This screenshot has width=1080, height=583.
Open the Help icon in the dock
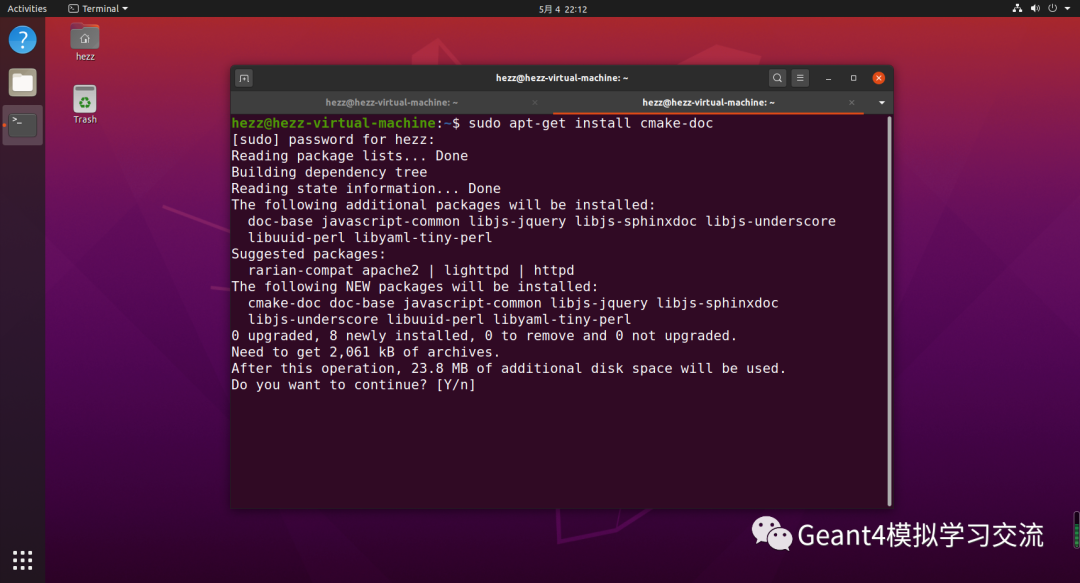[22, 39]
